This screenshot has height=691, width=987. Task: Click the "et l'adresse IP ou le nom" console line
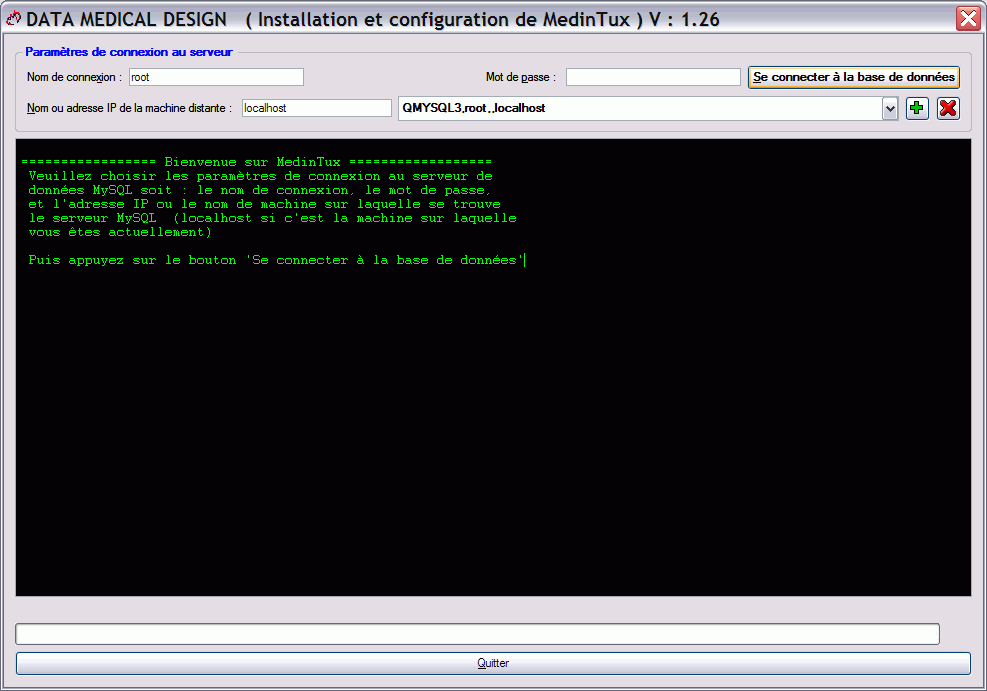[264, 205]
